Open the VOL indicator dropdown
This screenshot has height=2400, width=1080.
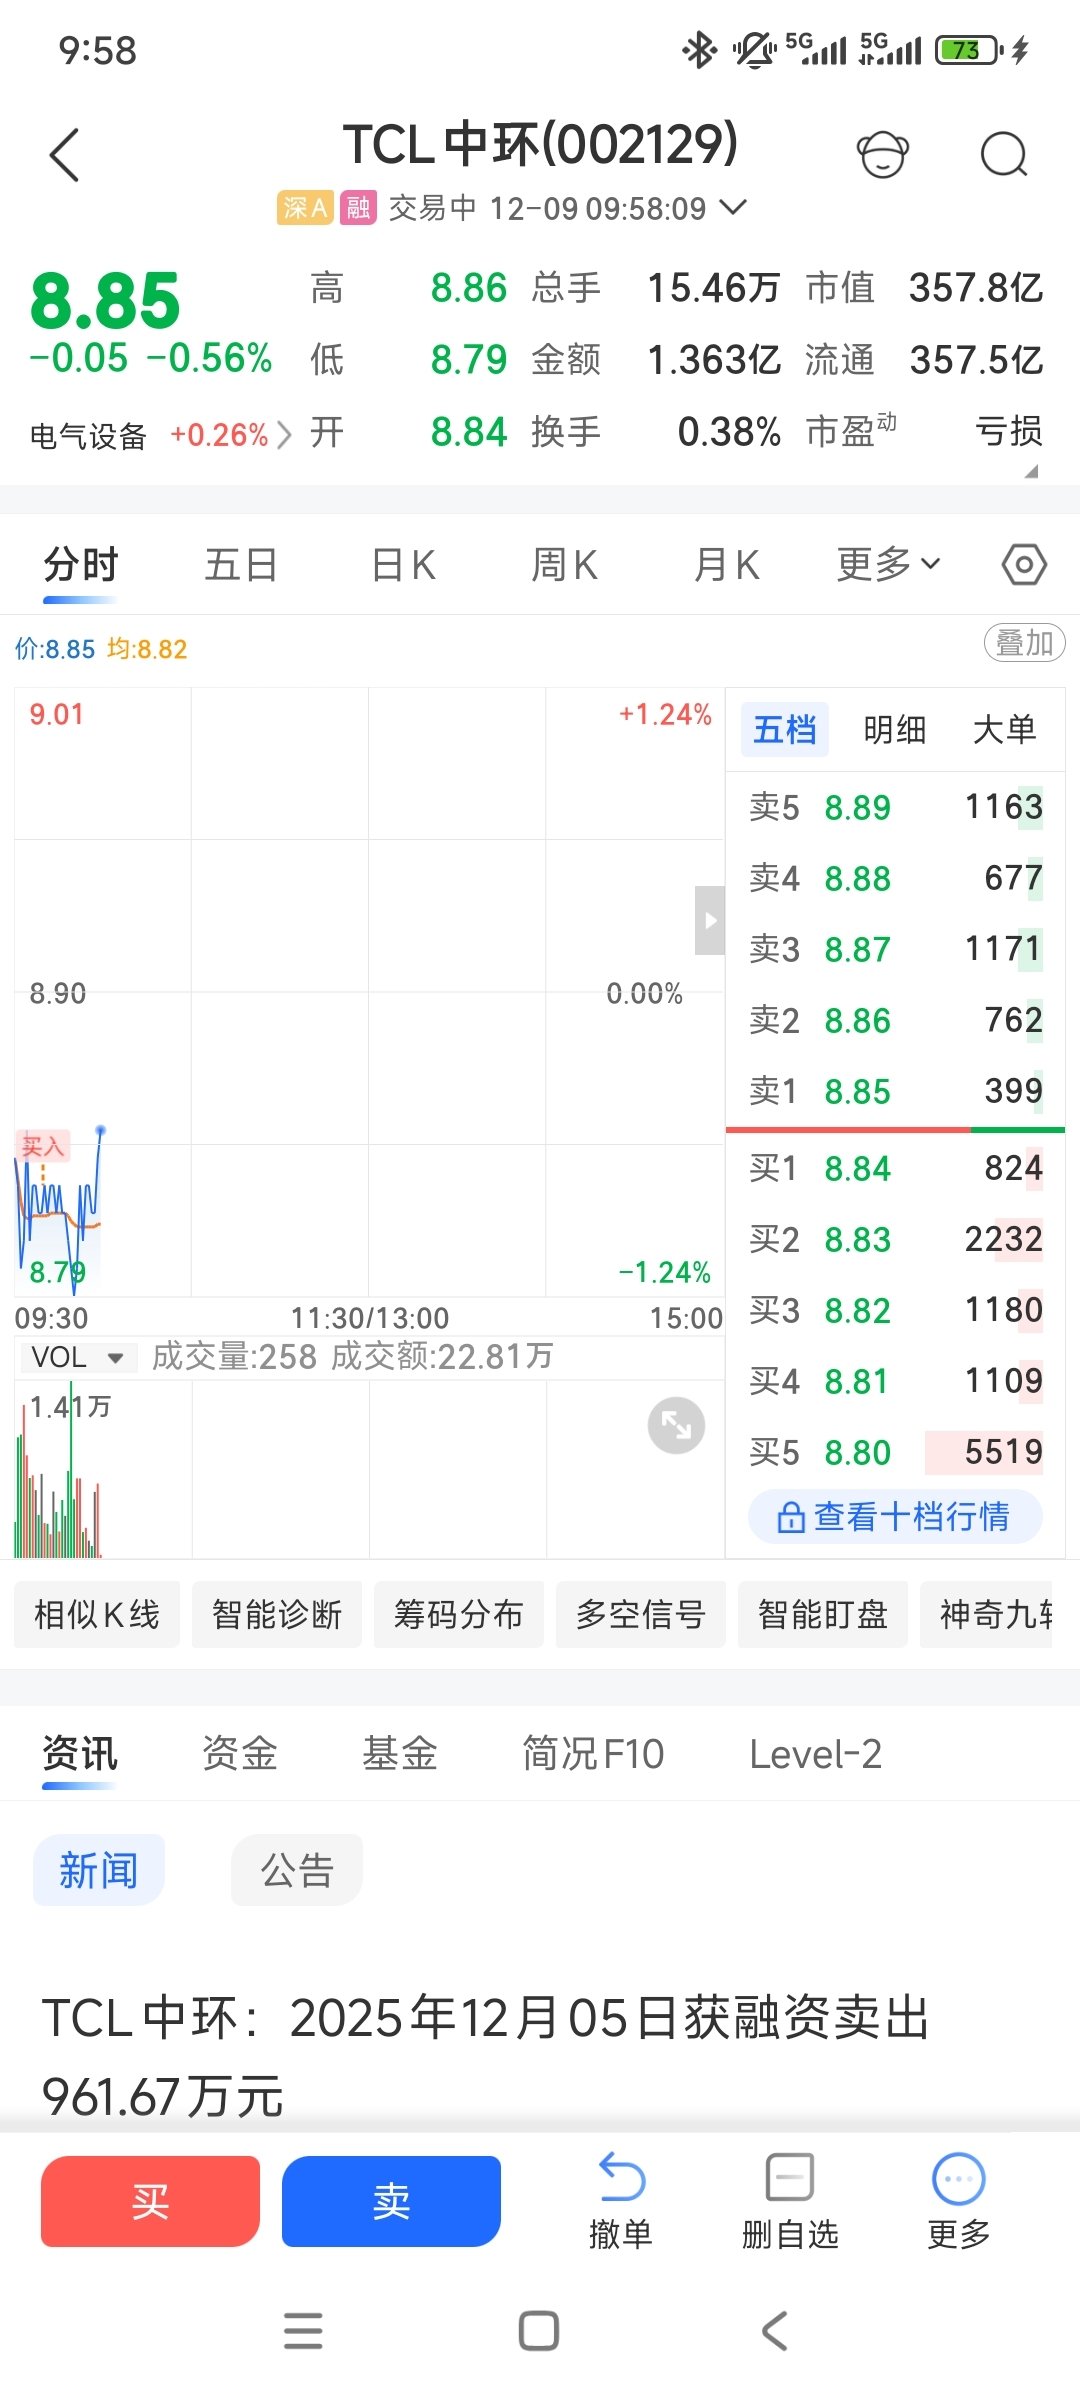(x=78, y=1357)
